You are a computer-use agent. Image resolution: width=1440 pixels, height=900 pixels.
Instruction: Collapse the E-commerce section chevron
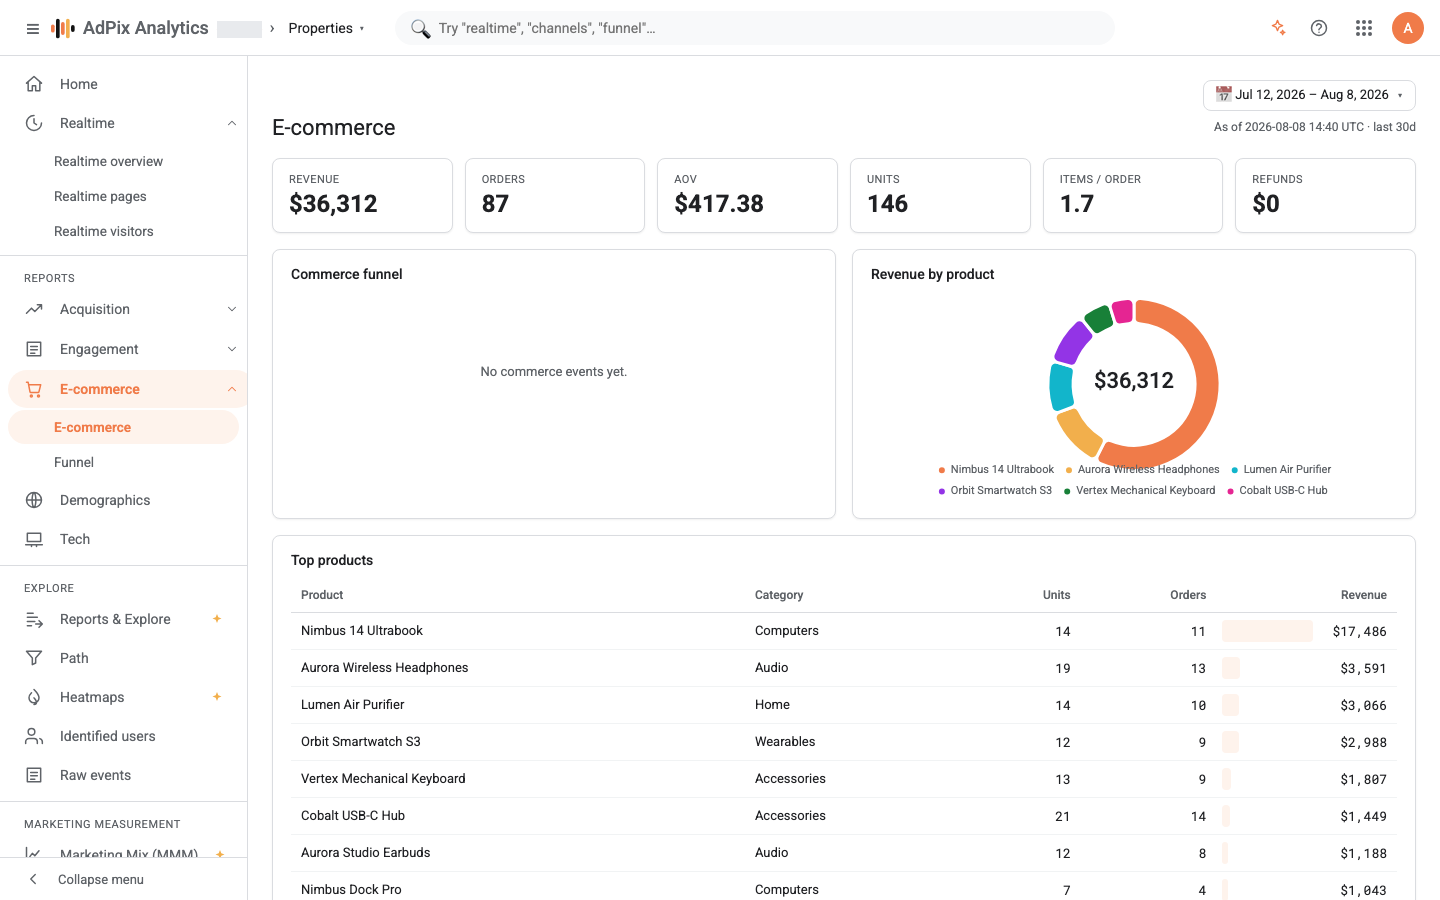coord(232,389)
